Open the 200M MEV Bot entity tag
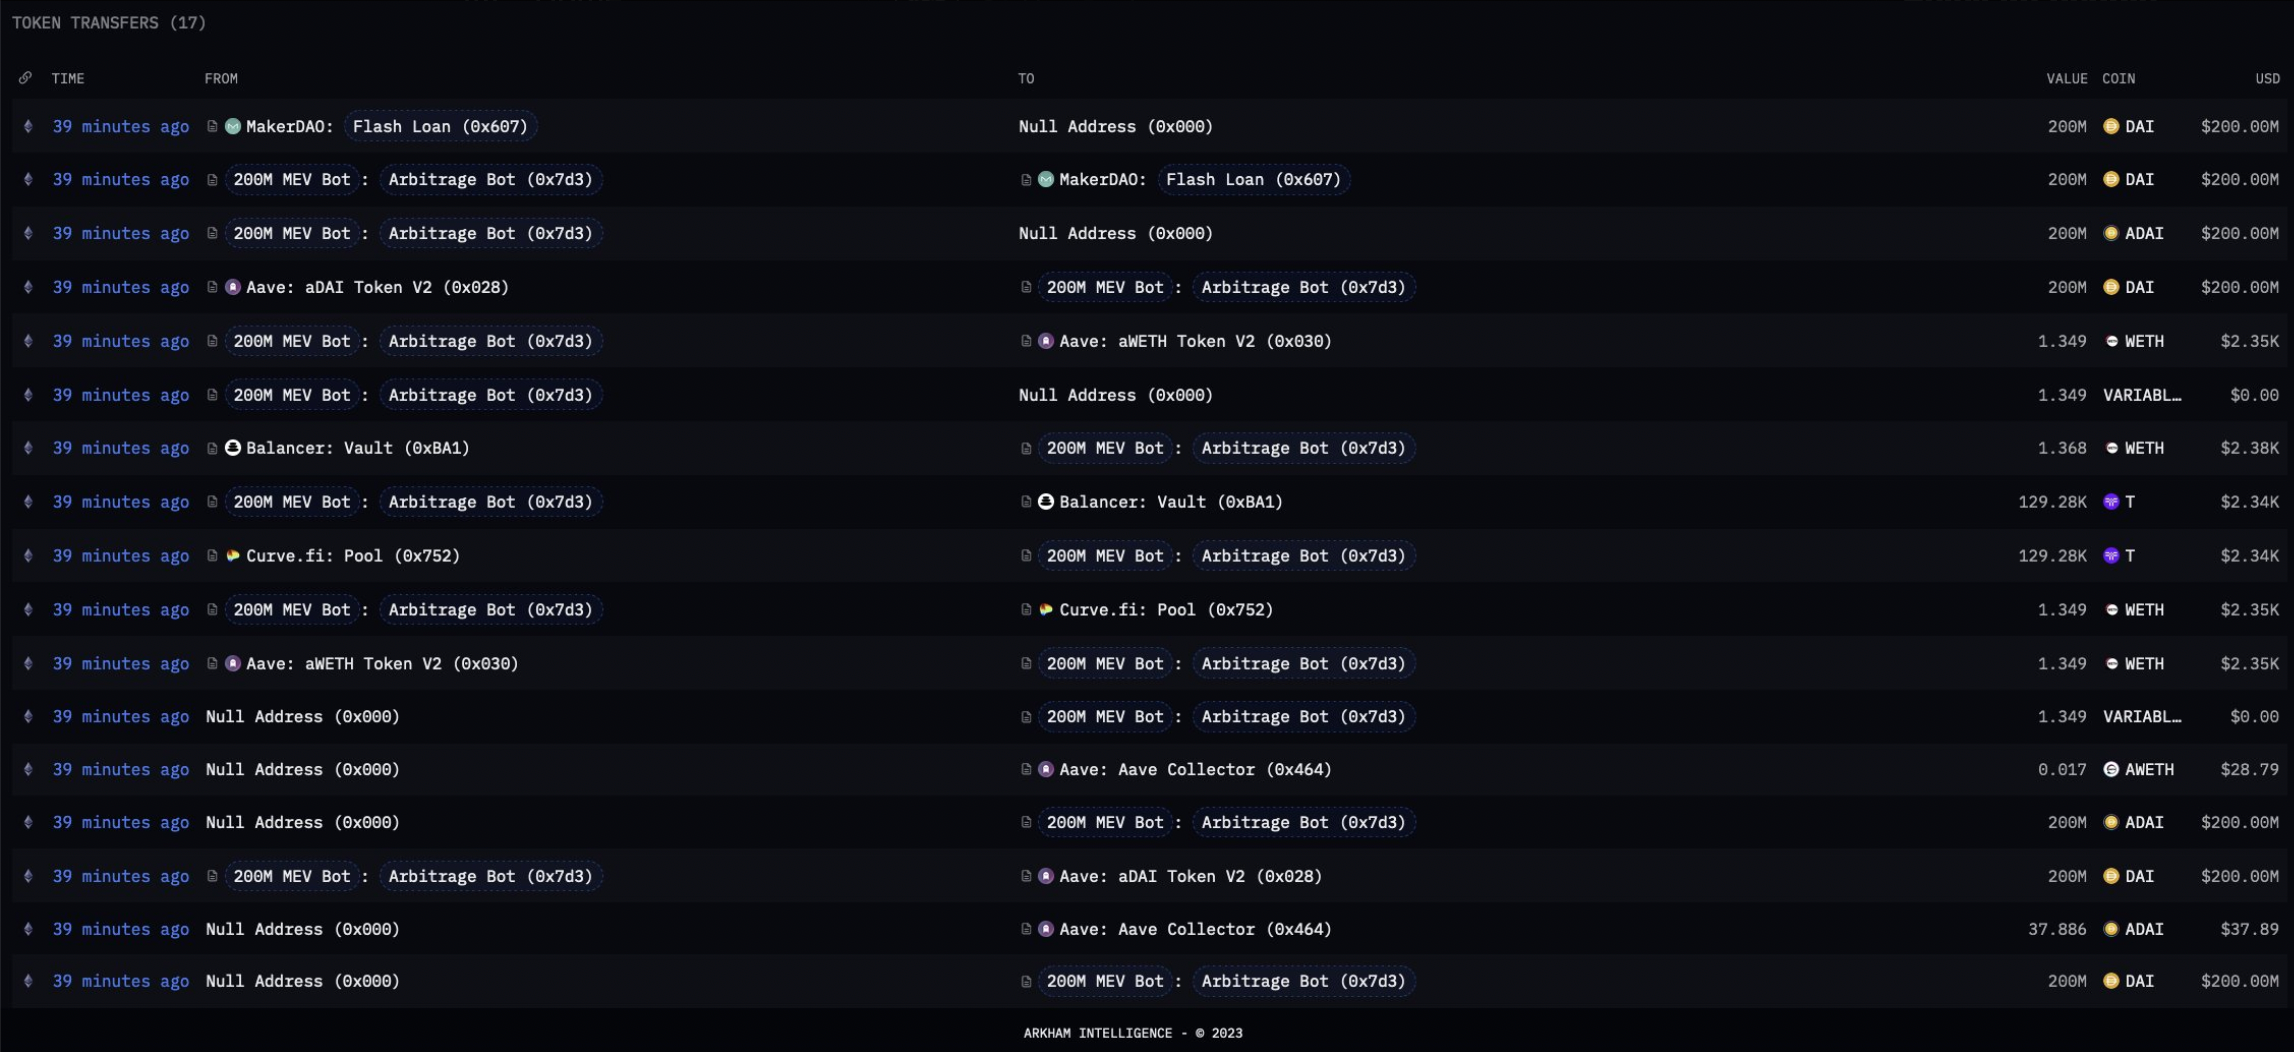This screenshot has width=2294, height=1052. pyautogui.click(x=292, y=180)
